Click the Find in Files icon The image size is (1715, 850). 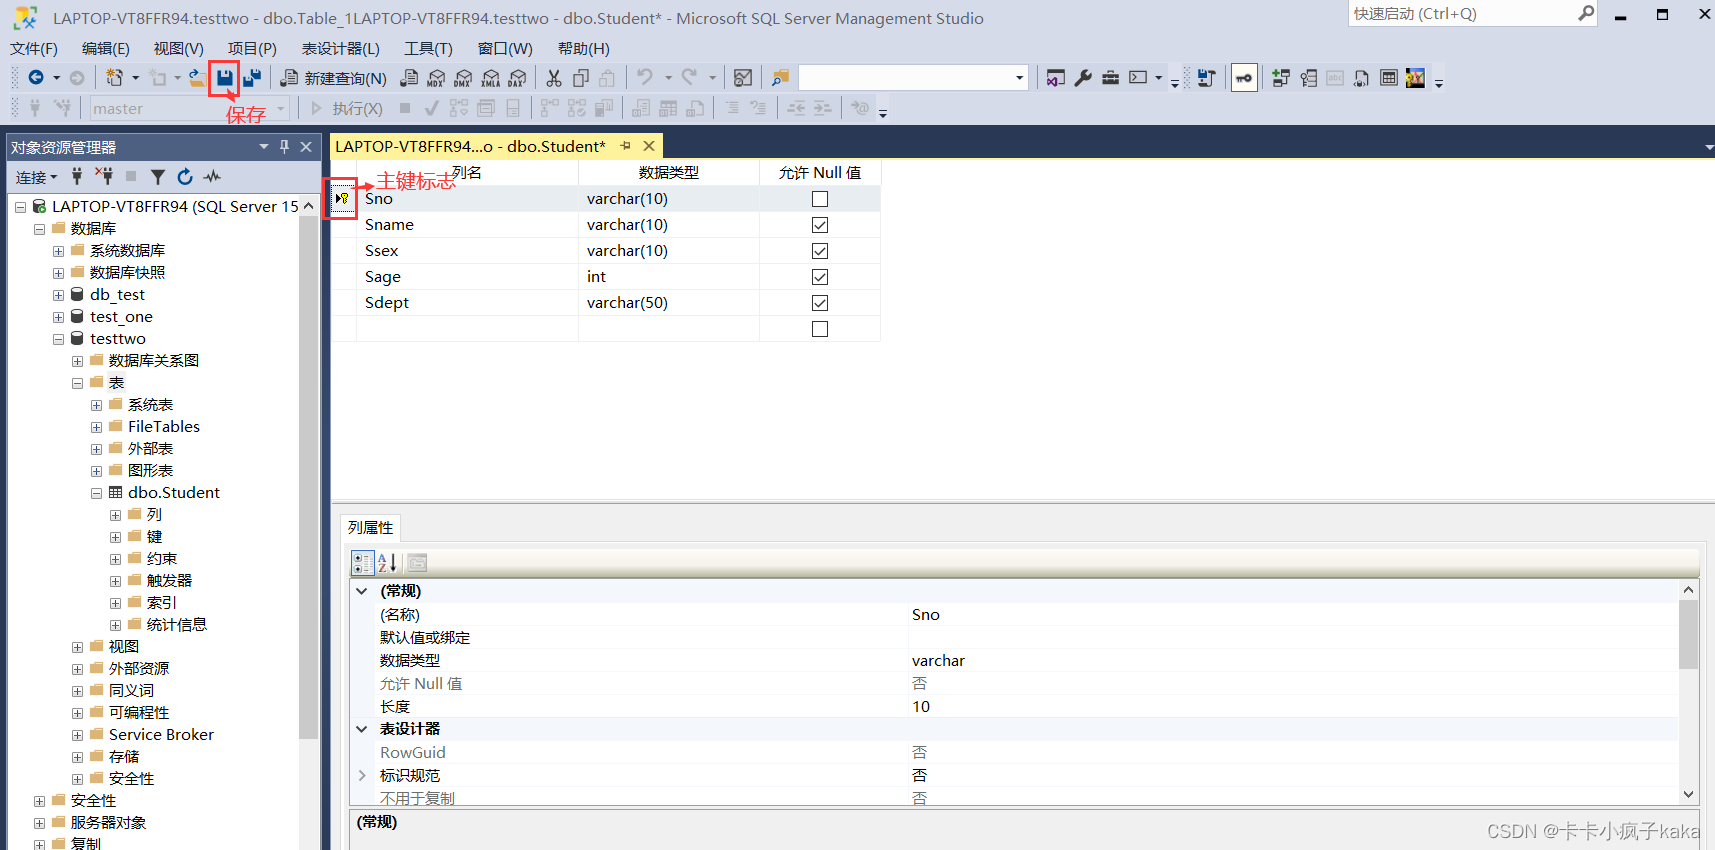(781, 78)
